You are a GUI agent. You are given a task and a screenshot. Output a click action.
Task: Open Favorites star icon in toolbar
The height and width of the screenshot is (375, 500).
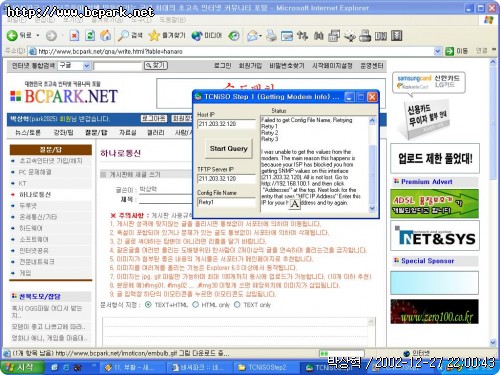[154, 35]
